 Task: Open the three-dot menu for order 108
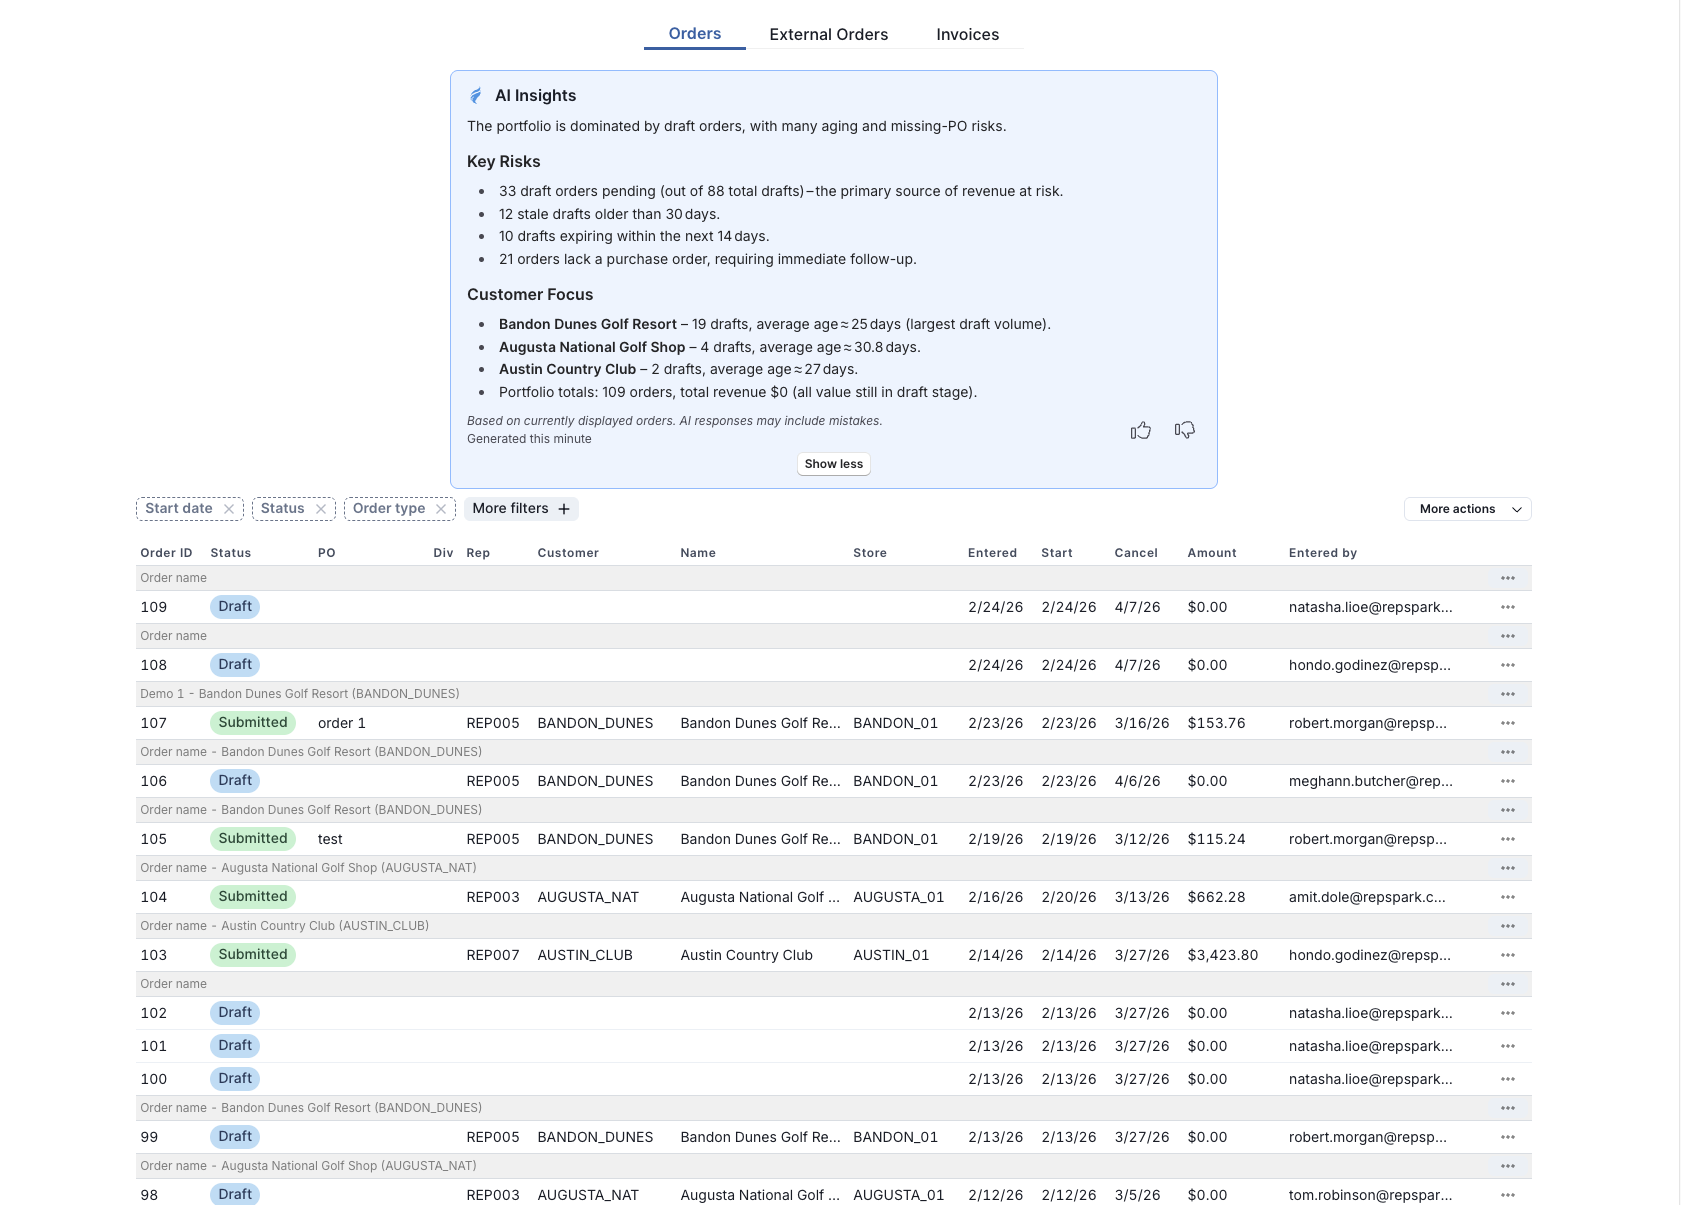[x=1508, y=665]
